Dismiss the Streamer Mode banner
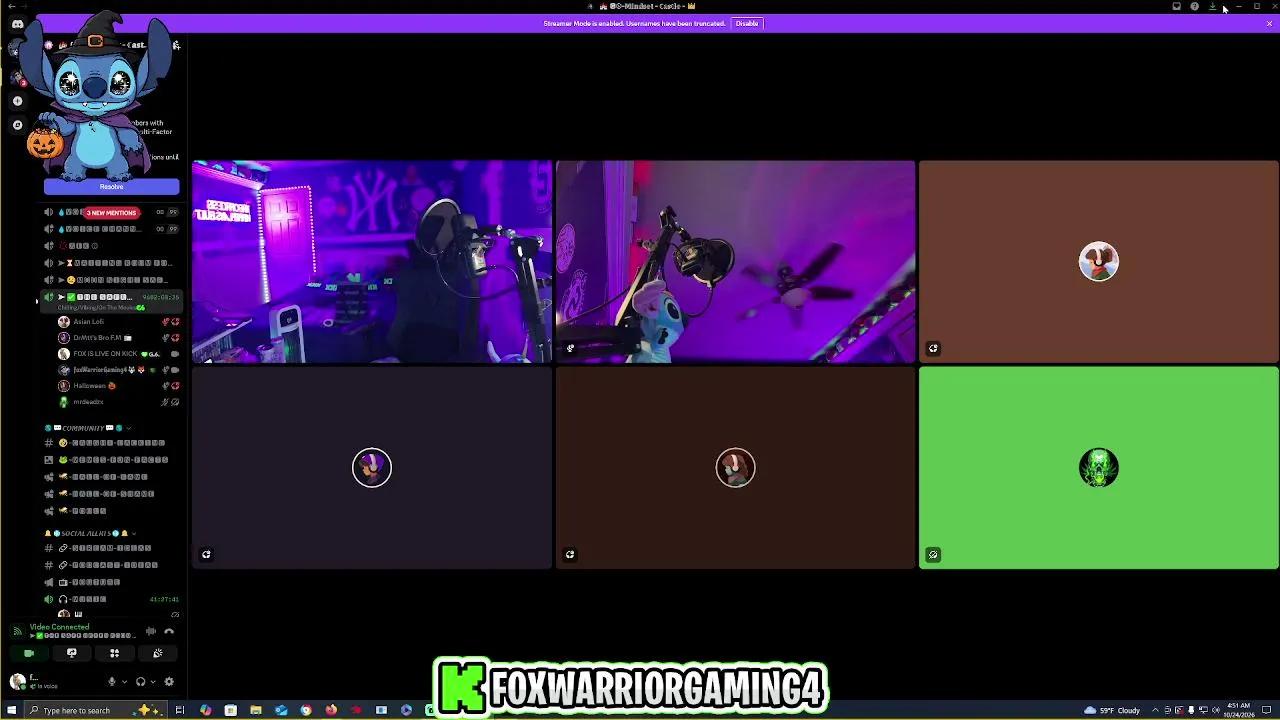Image resolution: width=1280 pixels, height=720 pixels. (x=1269, y=23)
